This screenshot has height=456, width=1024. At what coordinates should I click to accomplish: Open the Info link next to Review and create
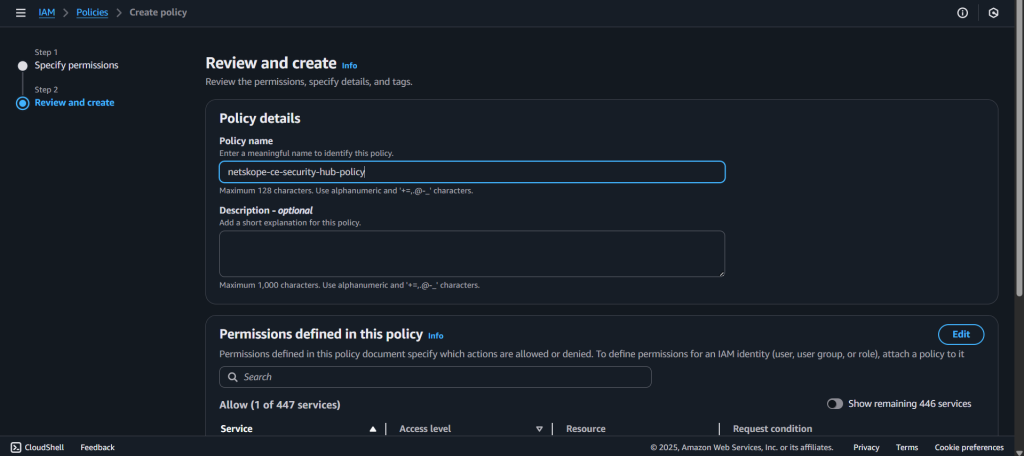(x=349, y=65)
